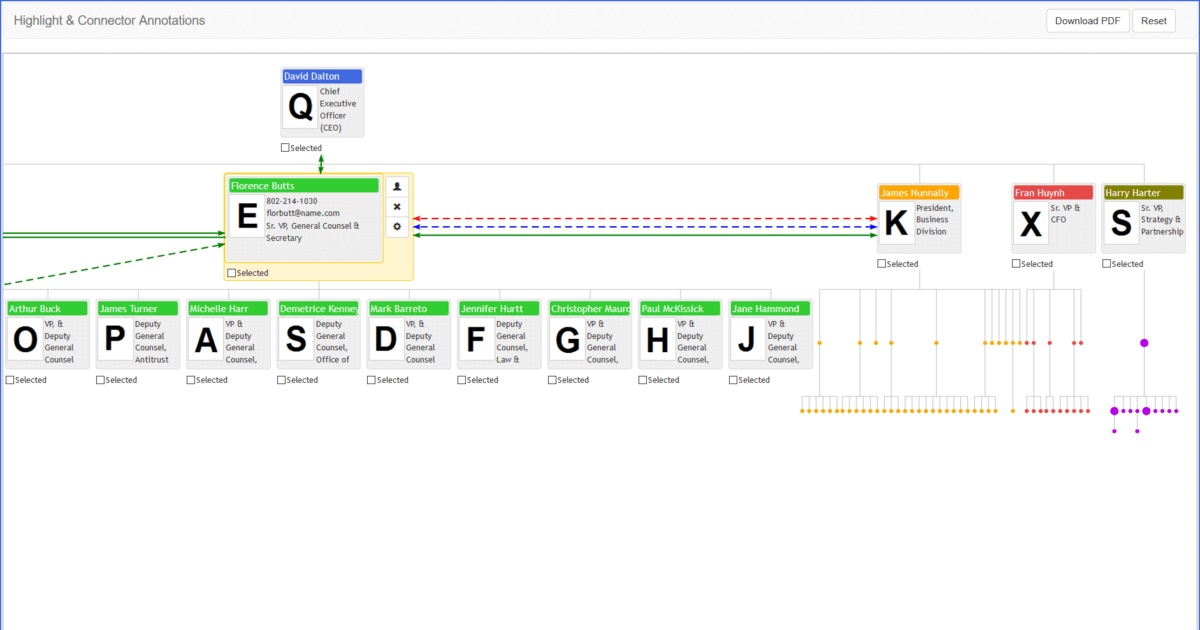Click the X remove icon beside Florence Butts
Screen dimensions: 1200x630
point(397,207)
